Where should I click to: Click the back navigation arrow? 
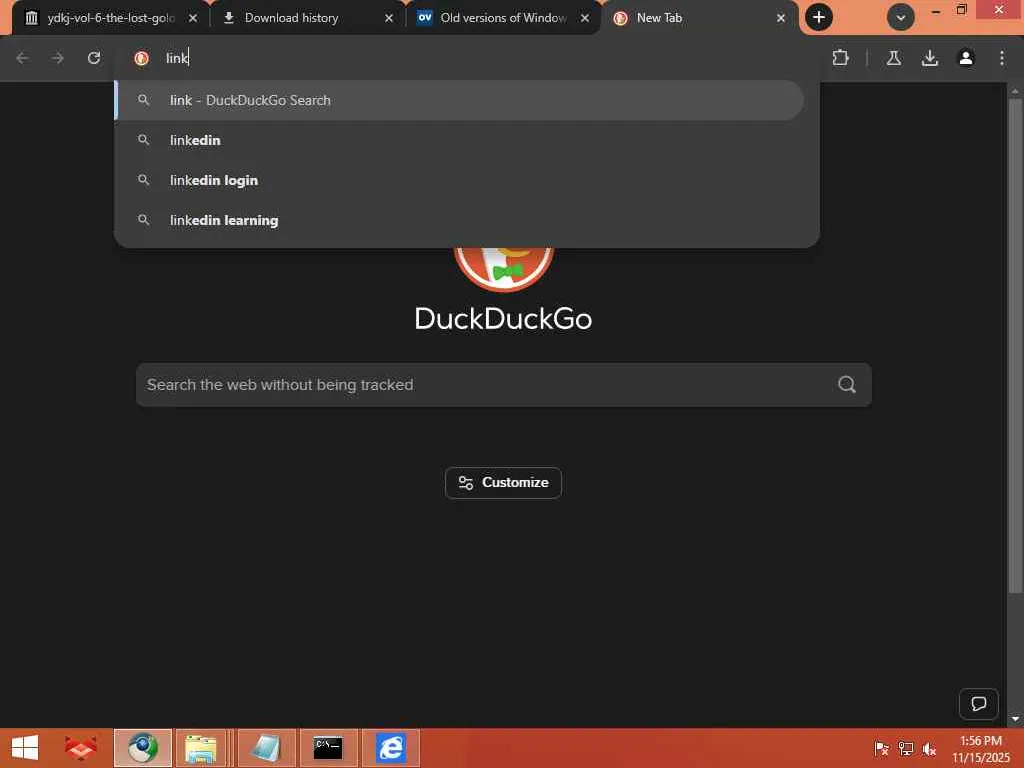click(22, 58)
